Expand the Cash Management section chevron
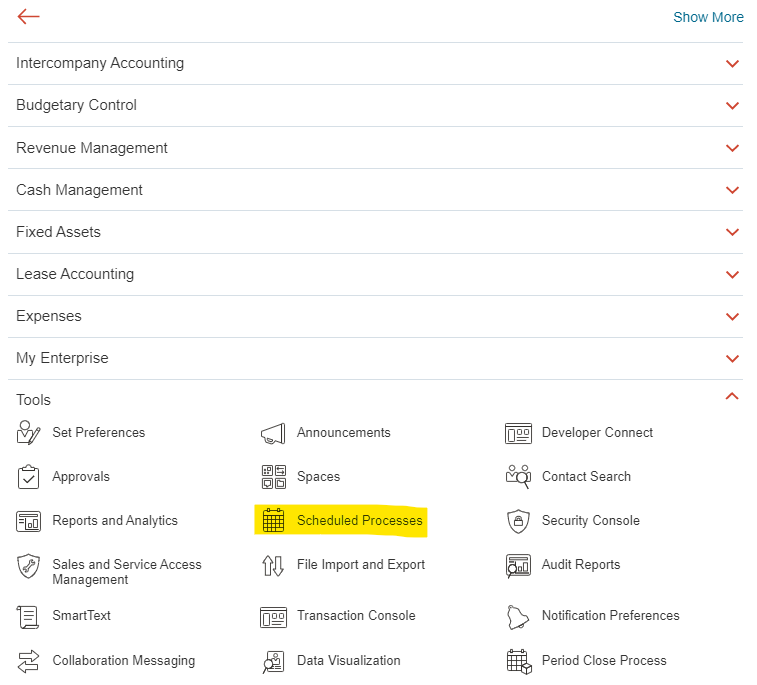 click(x=732, y=190)
